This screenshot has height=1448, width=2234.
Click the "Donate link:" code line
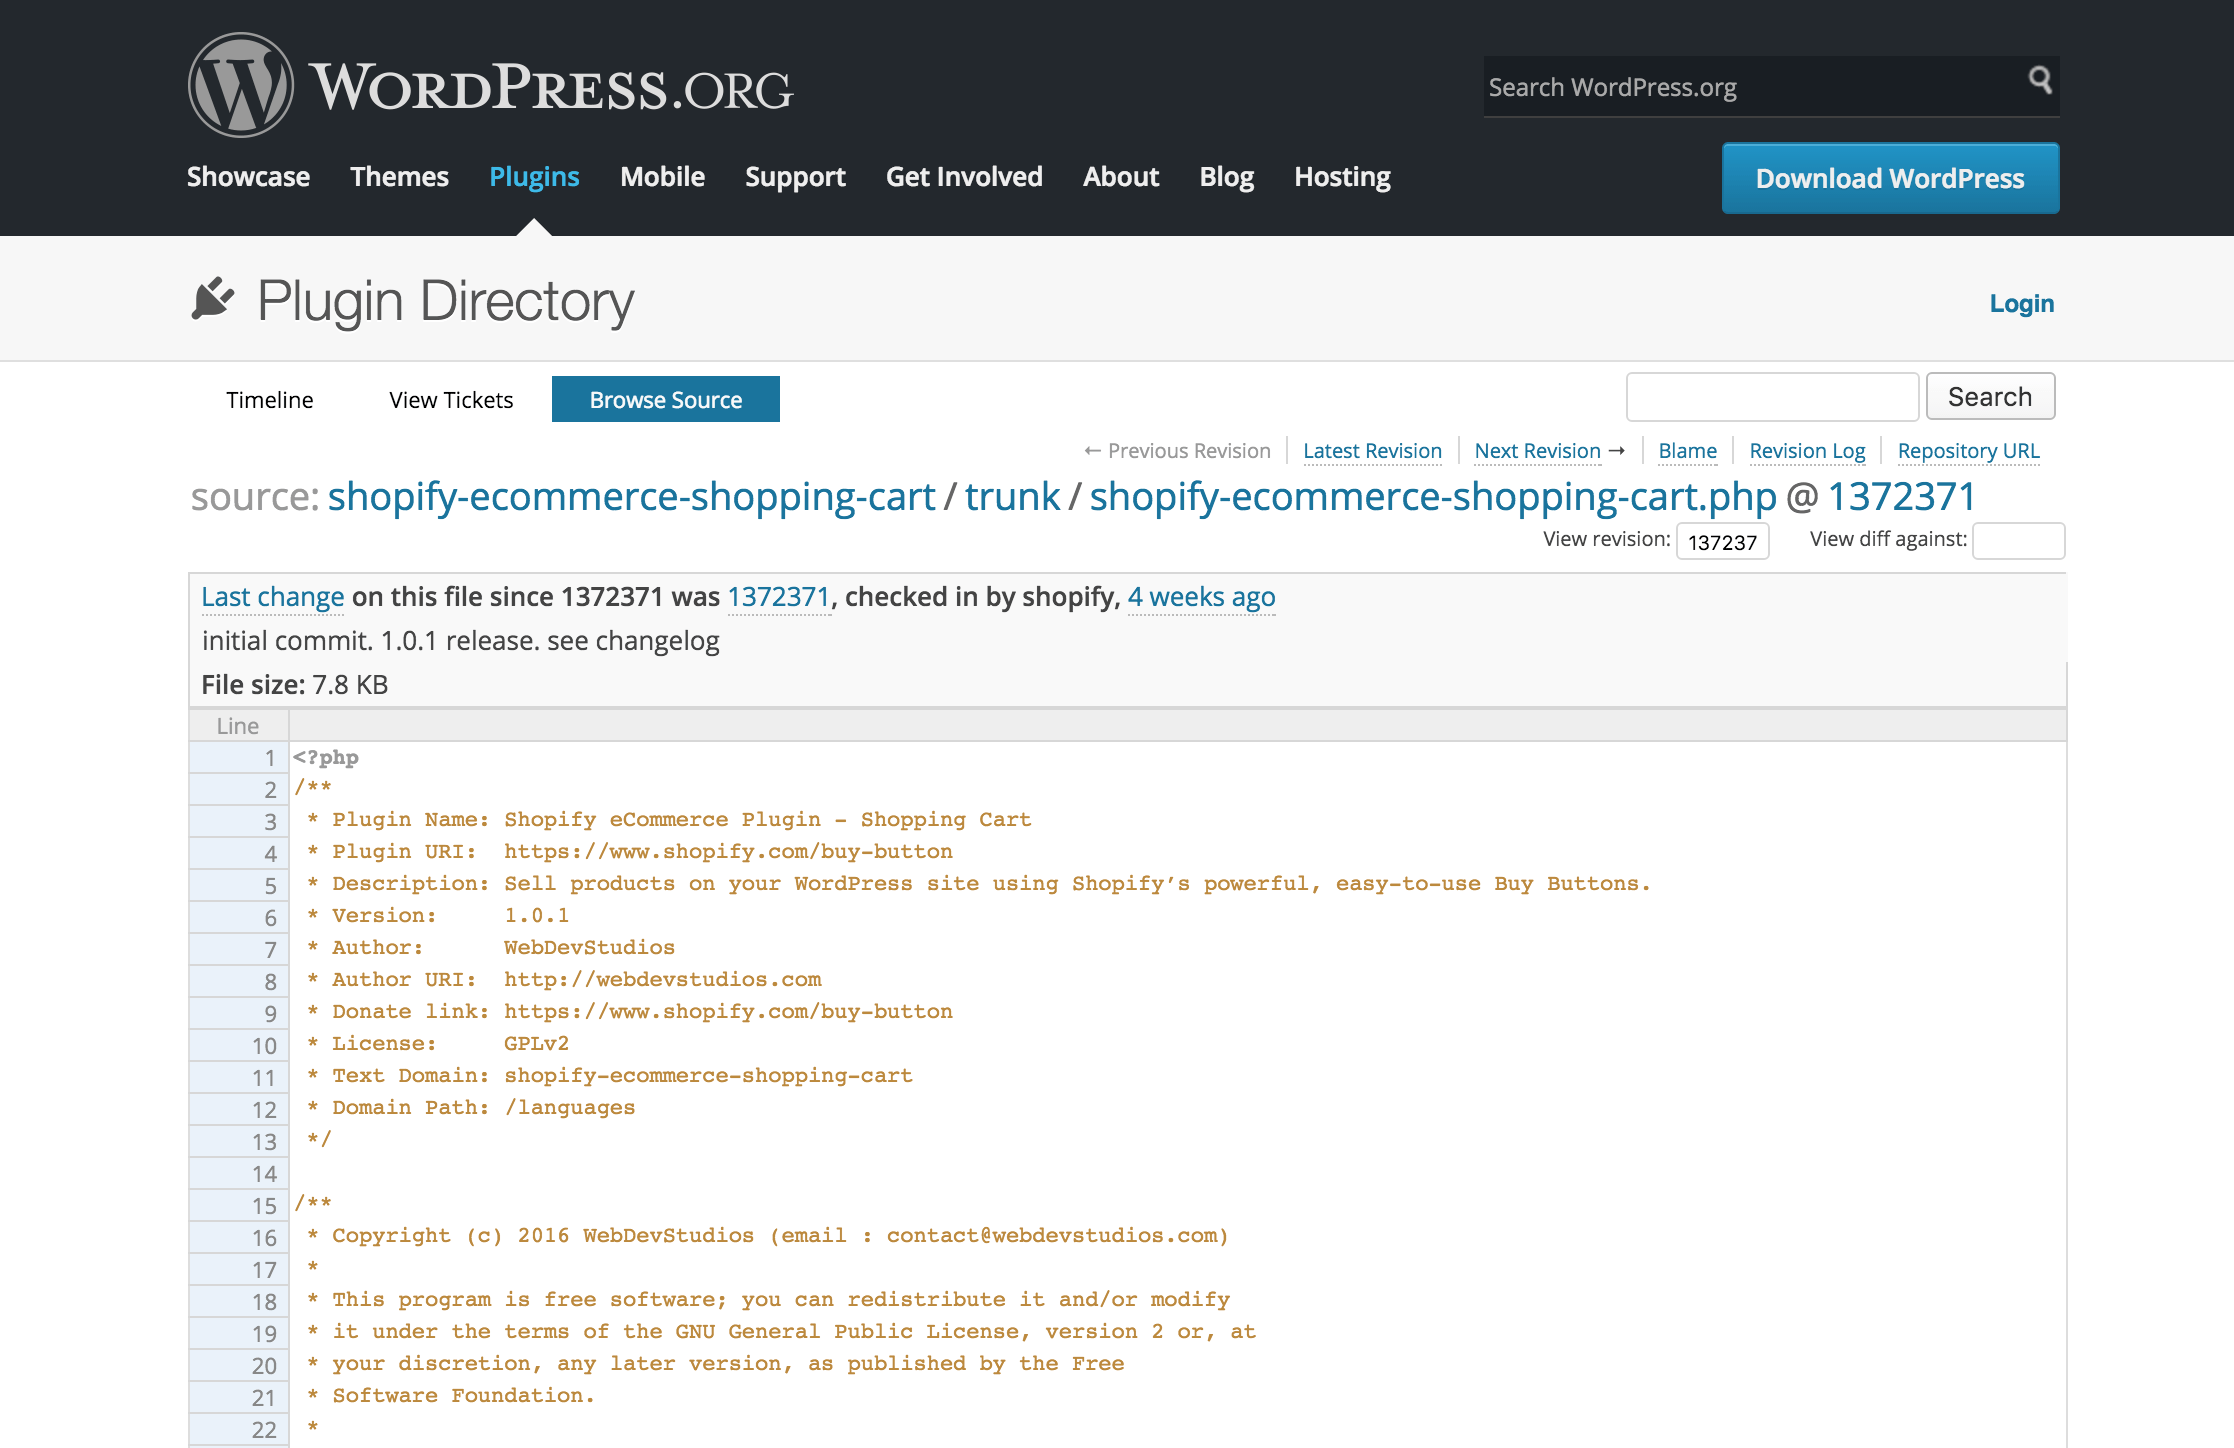pyautogui.click(x=630, y=1011)
